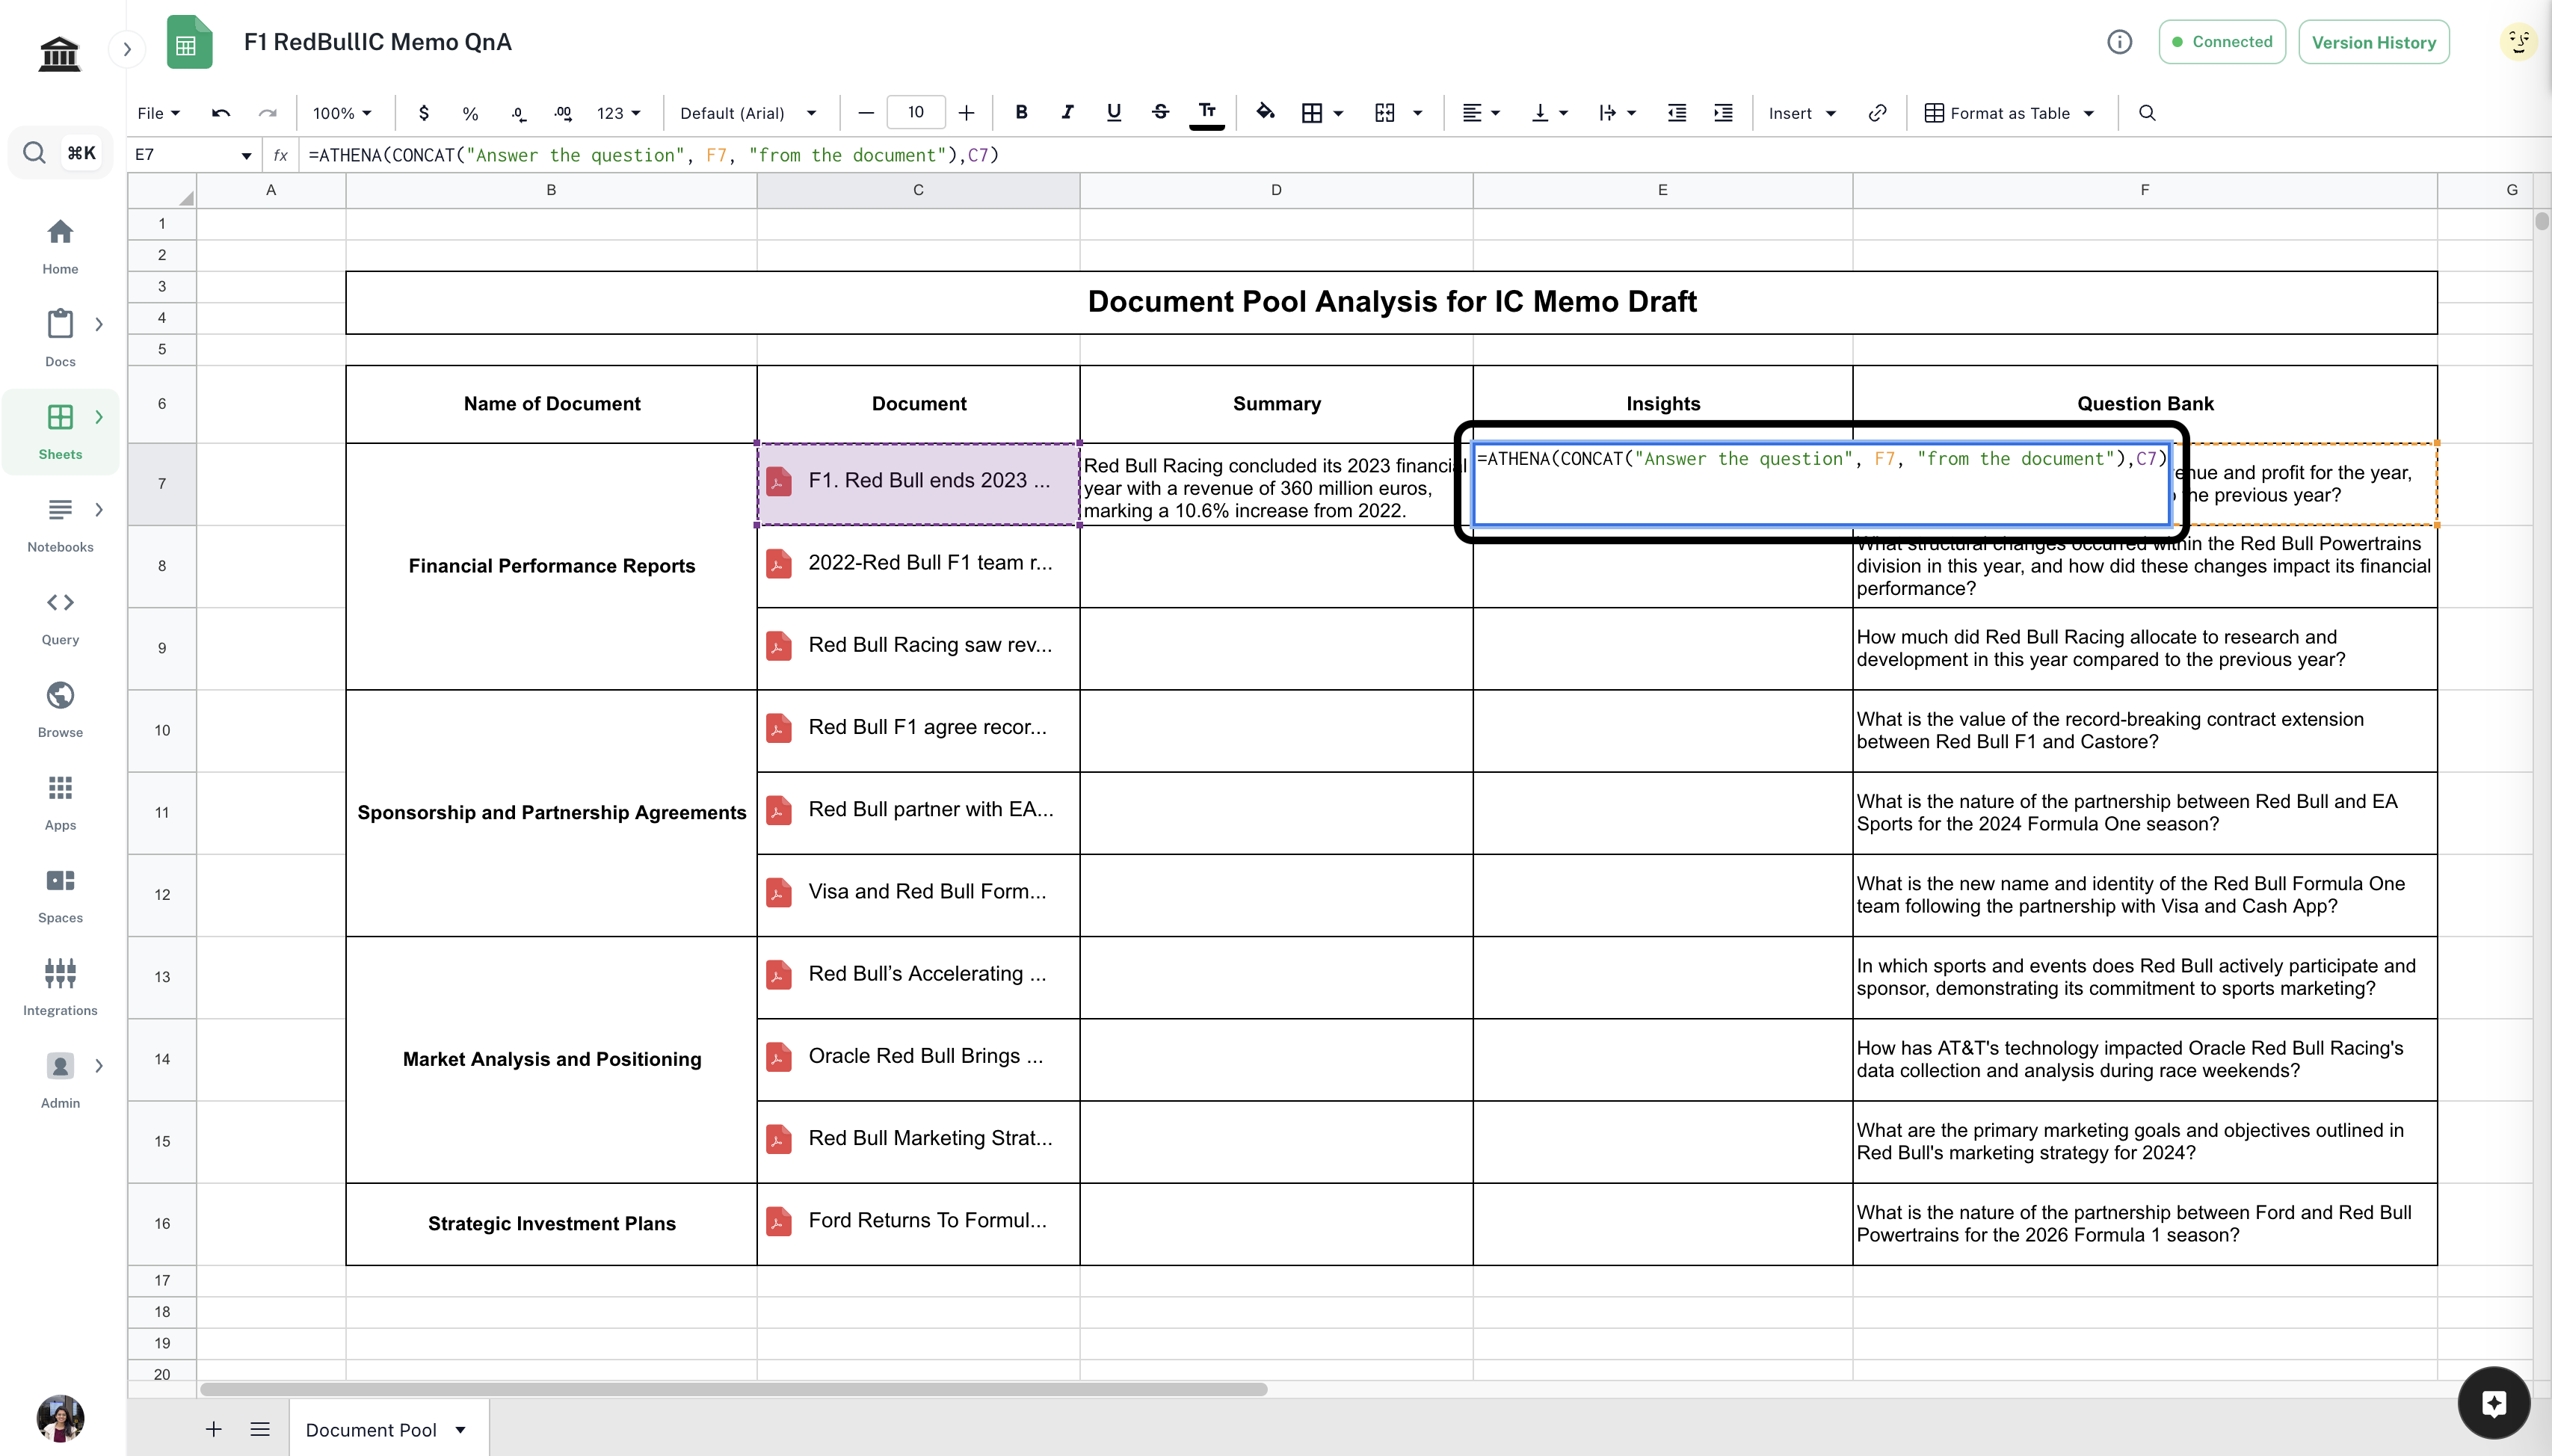Image resolution: width=2552 pixels, height=1456 pixels.
Task: Click the Connected status button
Action: click(2221, 42)
